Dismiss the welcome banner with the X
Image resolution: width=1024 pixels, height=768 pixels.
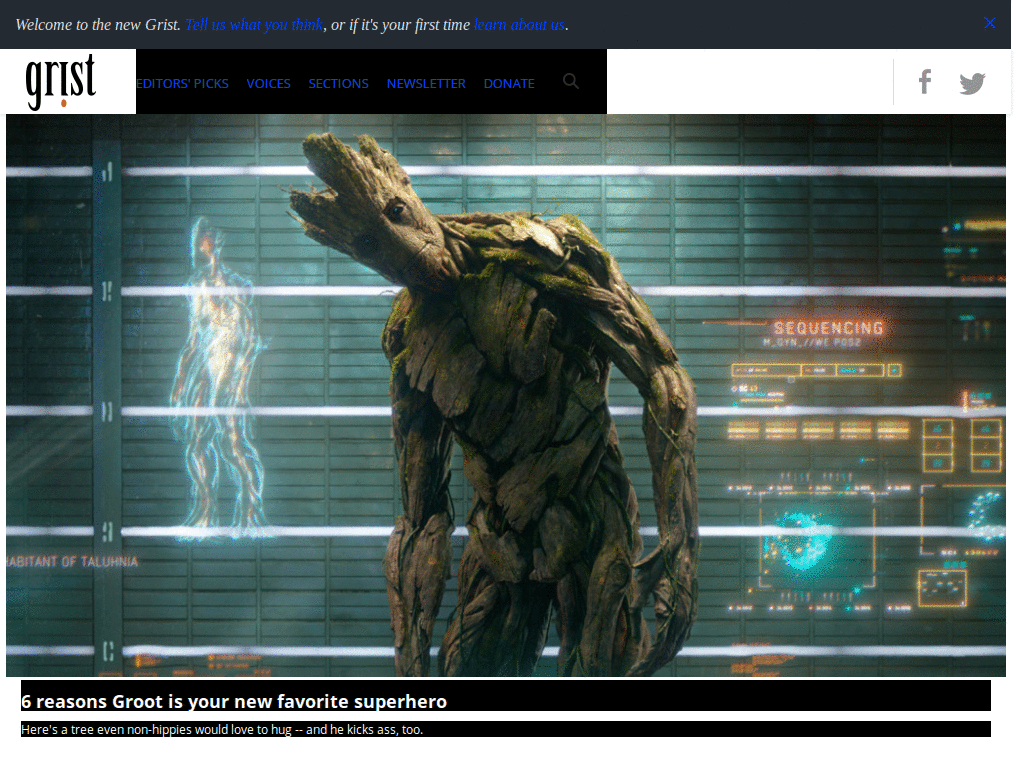point(989,23)
